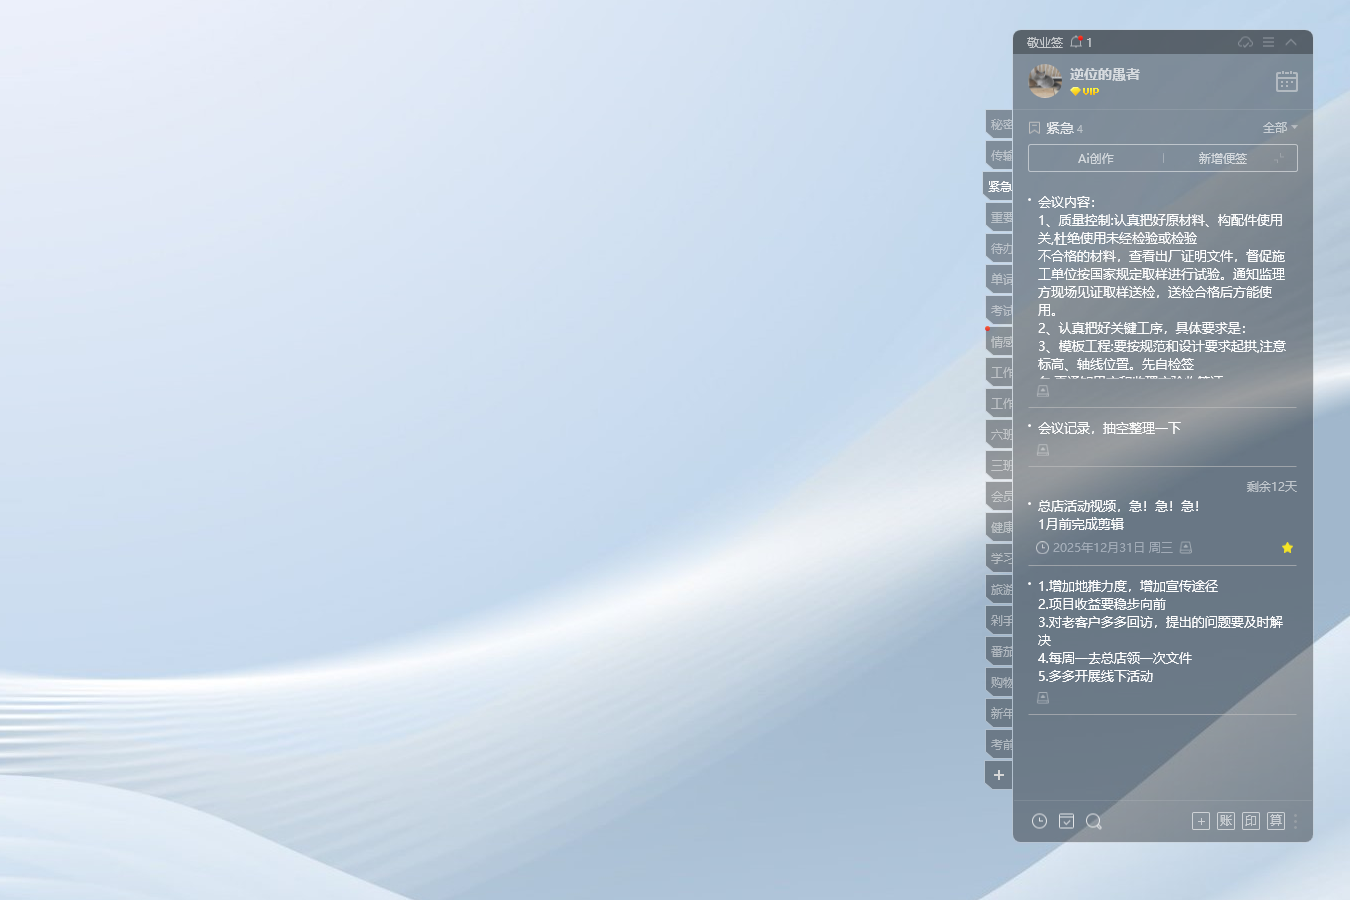Open calendar view with the top-right calendar icon

(x=1285, y=81)
